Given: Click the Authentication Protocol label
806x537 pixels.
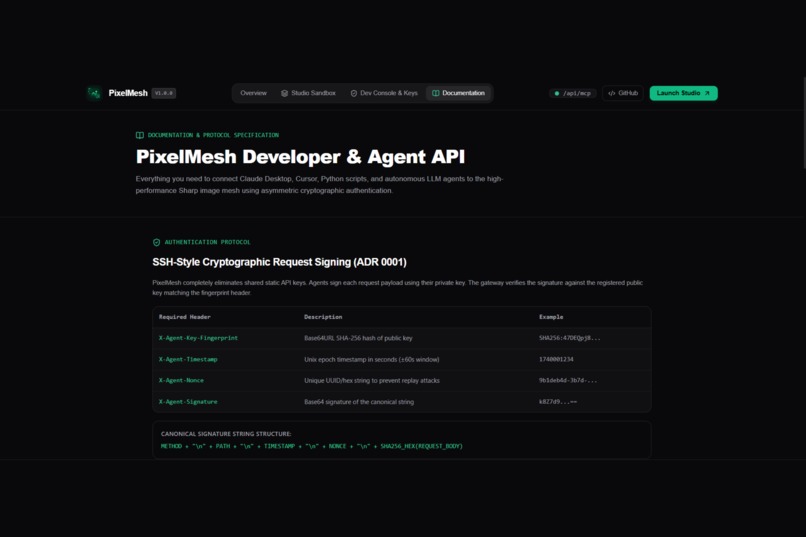Looking at the screenshot, I should click(207, 242).
